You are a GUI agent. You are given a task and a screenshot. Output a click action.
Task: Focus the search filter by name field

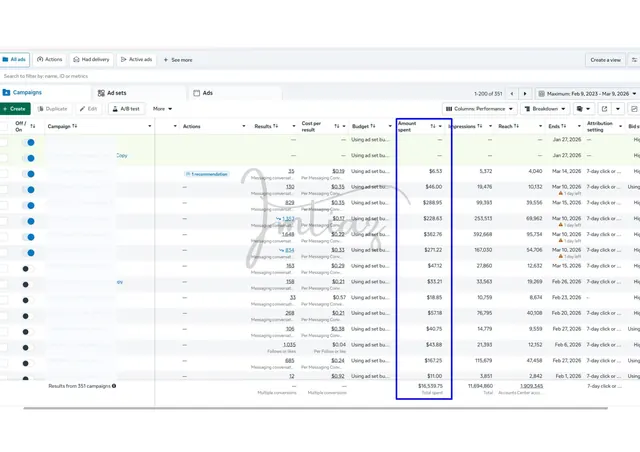click(x=320, y=76)
